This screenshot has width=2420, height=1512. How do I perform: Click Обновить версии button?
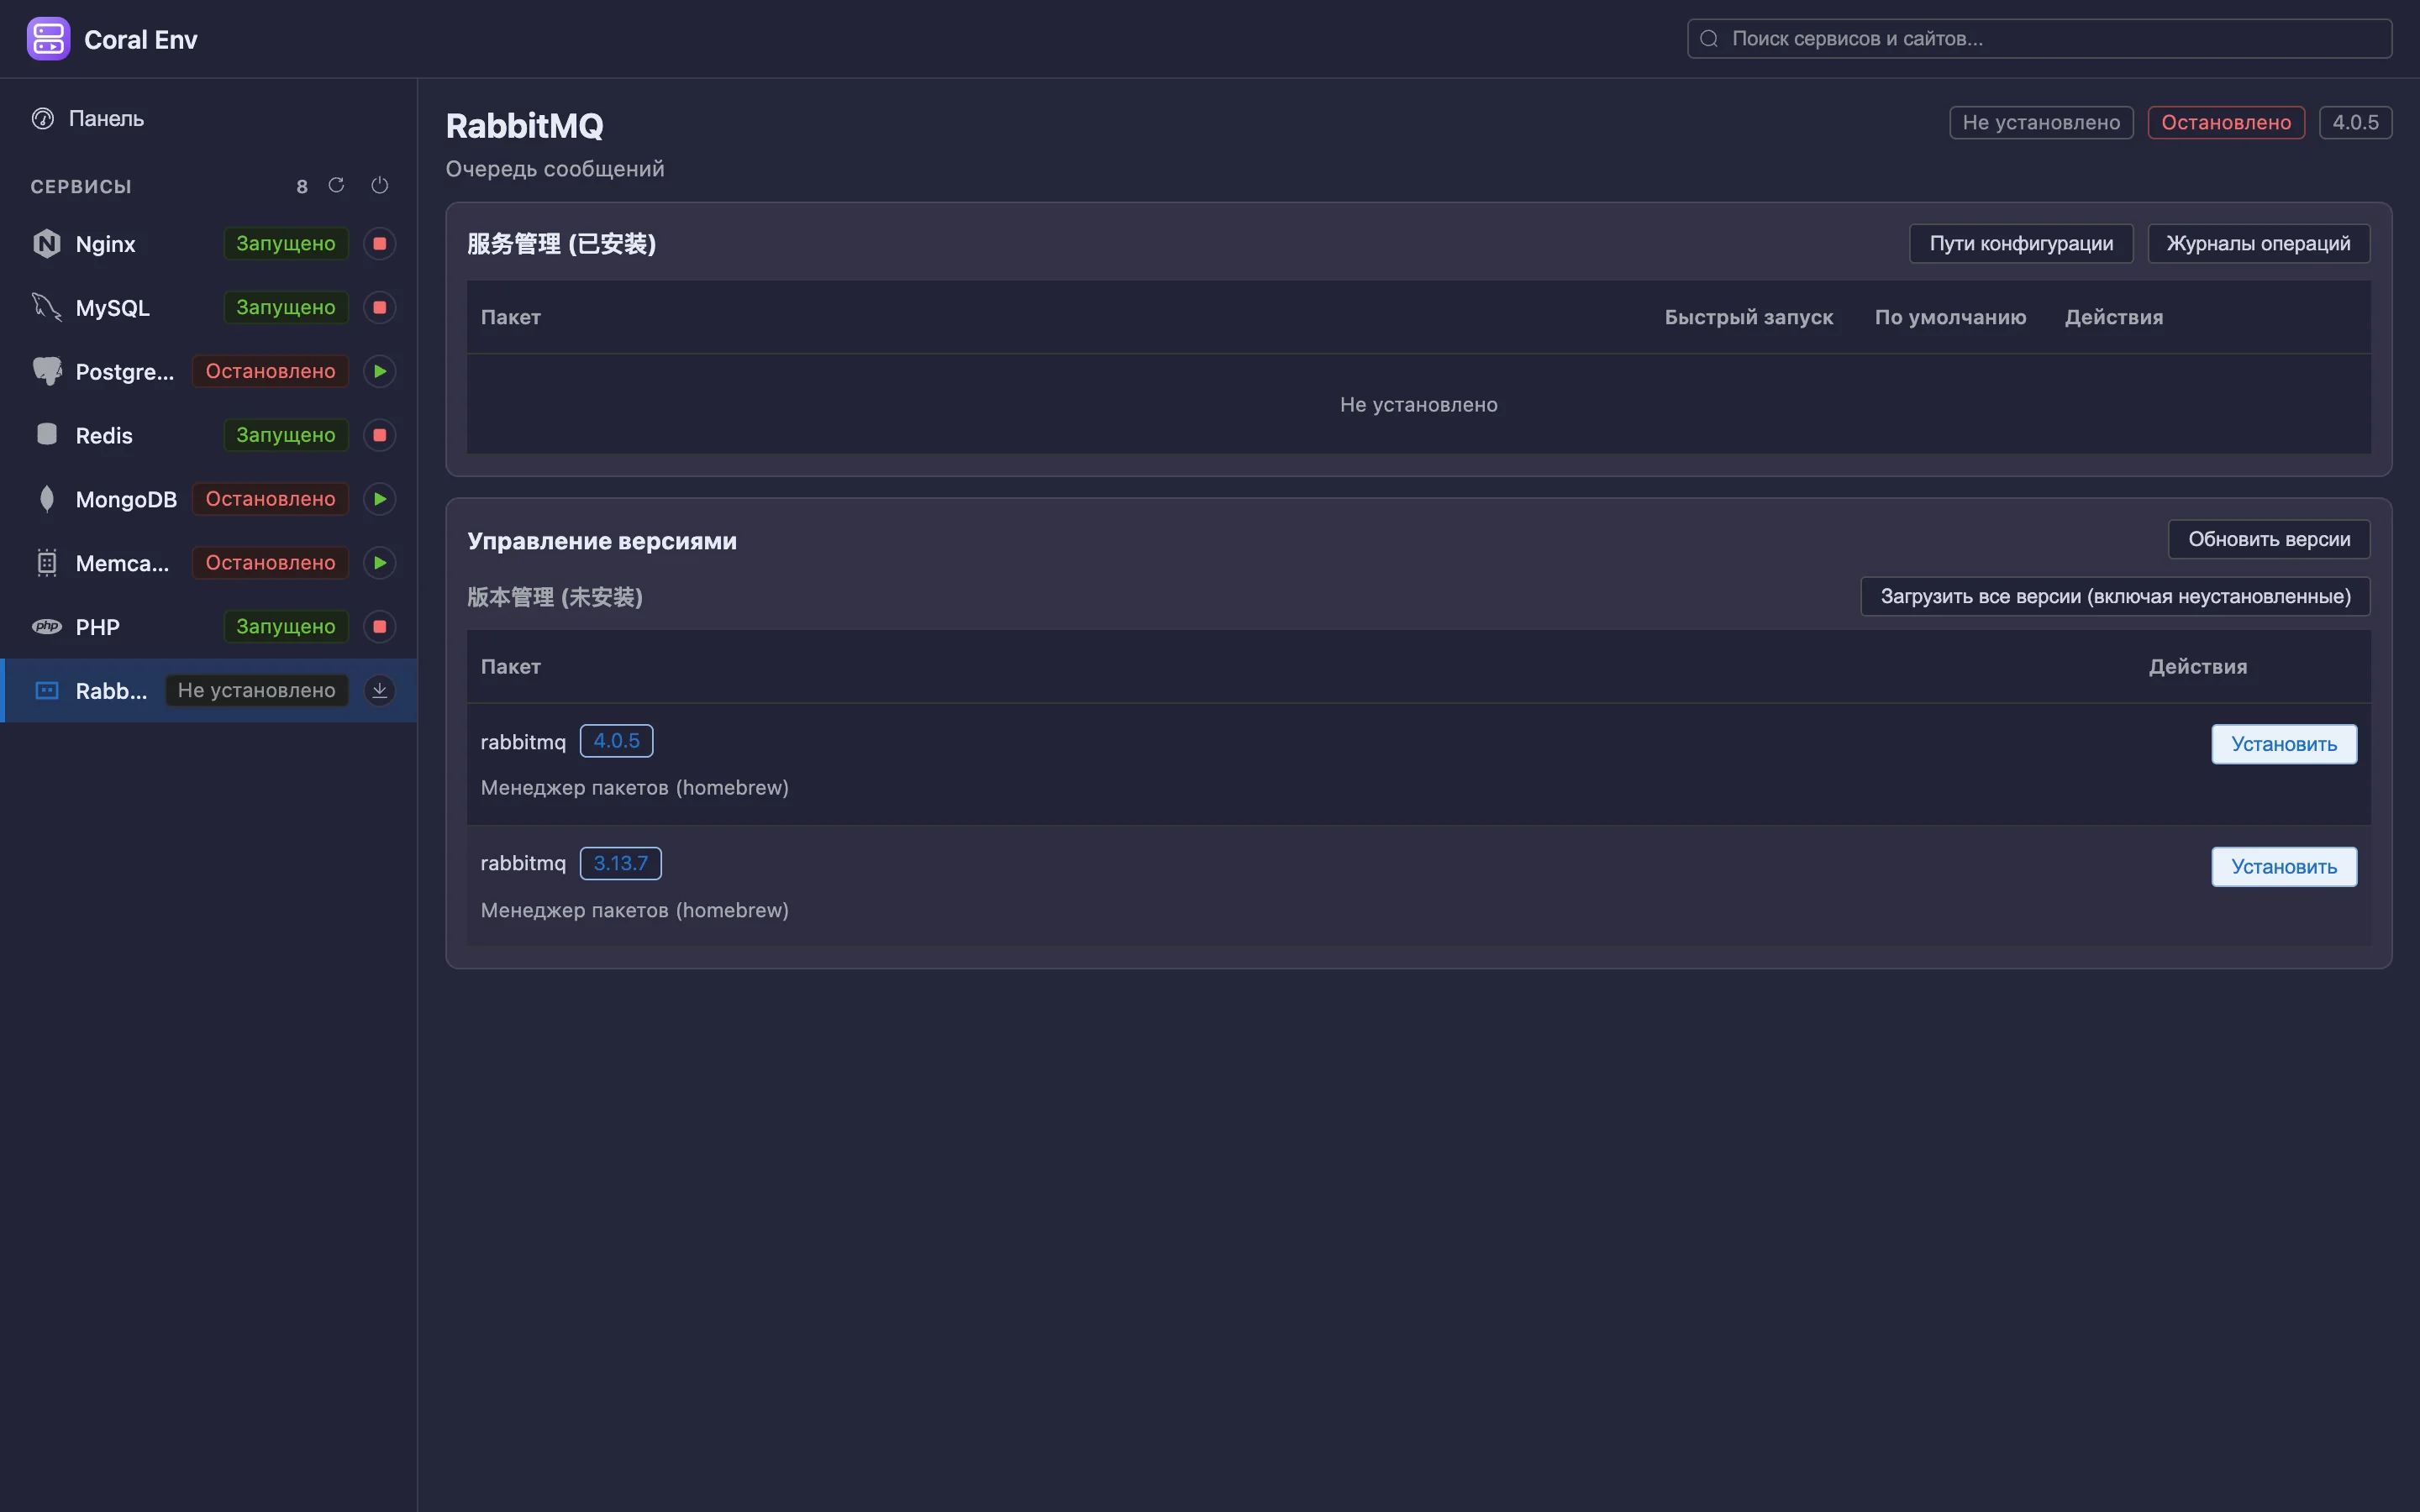2269,539
